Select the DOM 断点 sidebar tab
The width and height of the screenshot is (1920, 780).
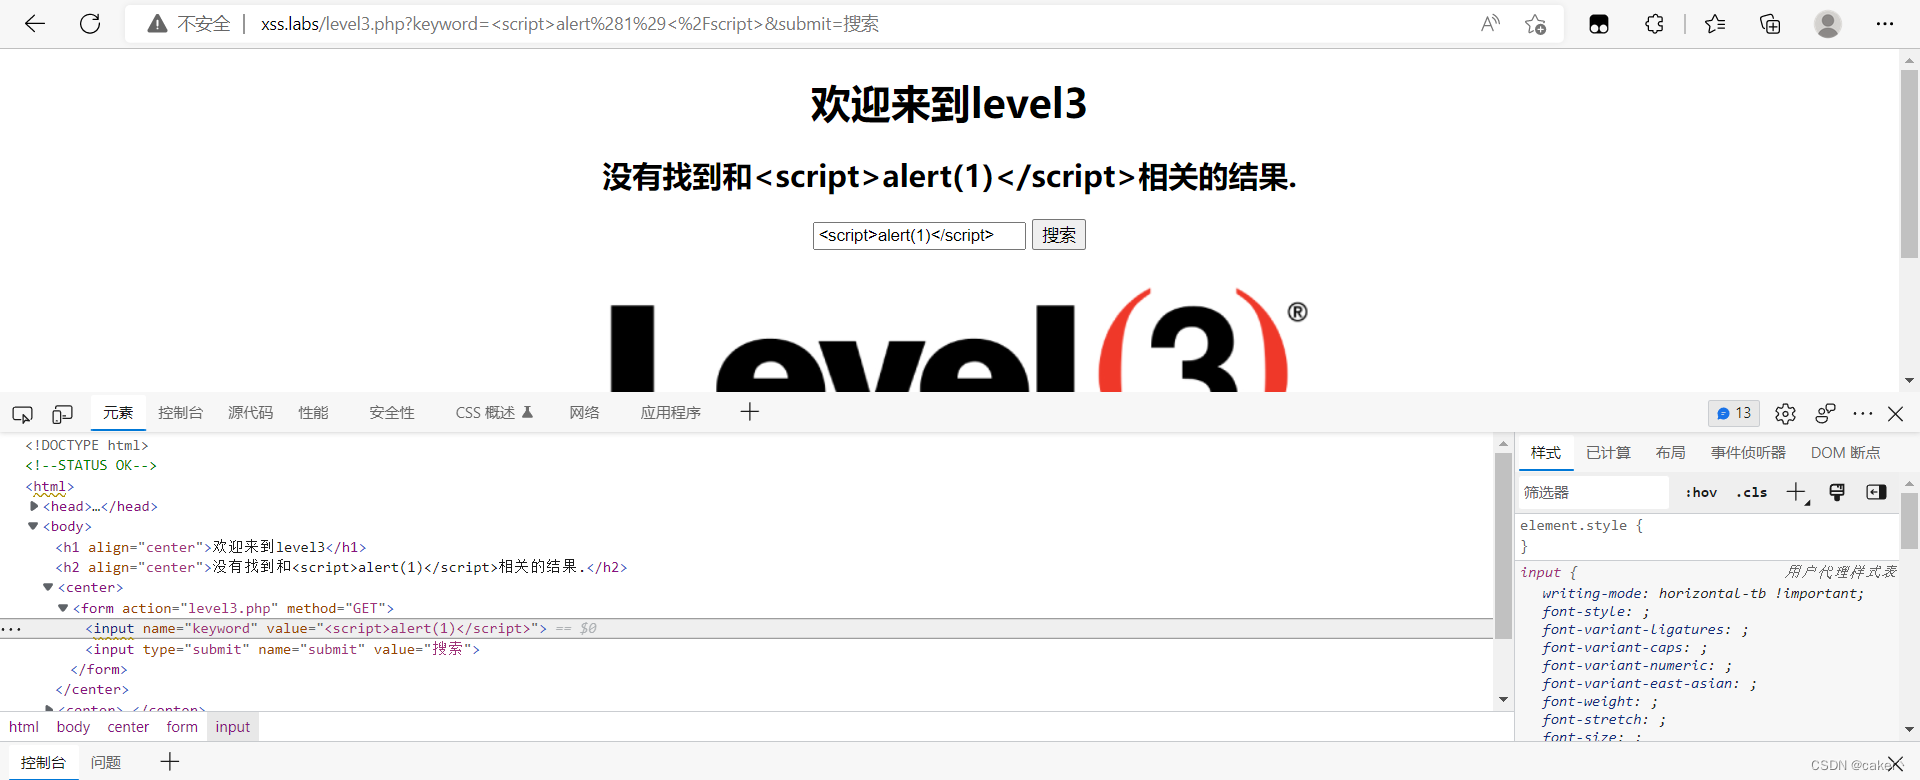(1845, 453)
